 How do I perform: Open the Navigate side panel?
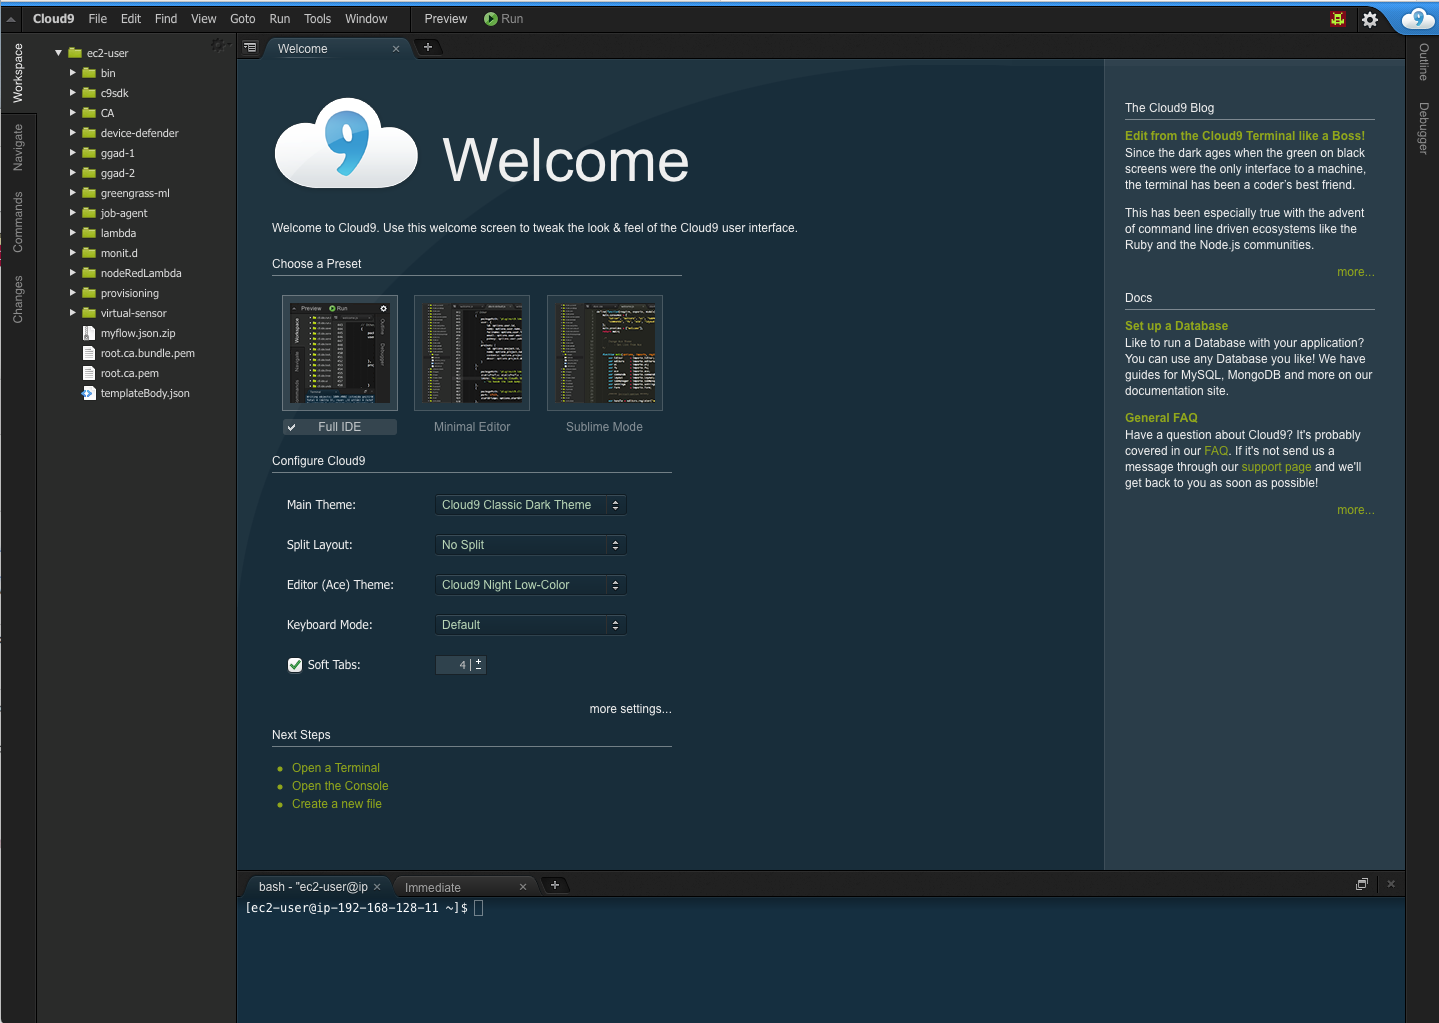pyautogui.click(x=18, y=148)
